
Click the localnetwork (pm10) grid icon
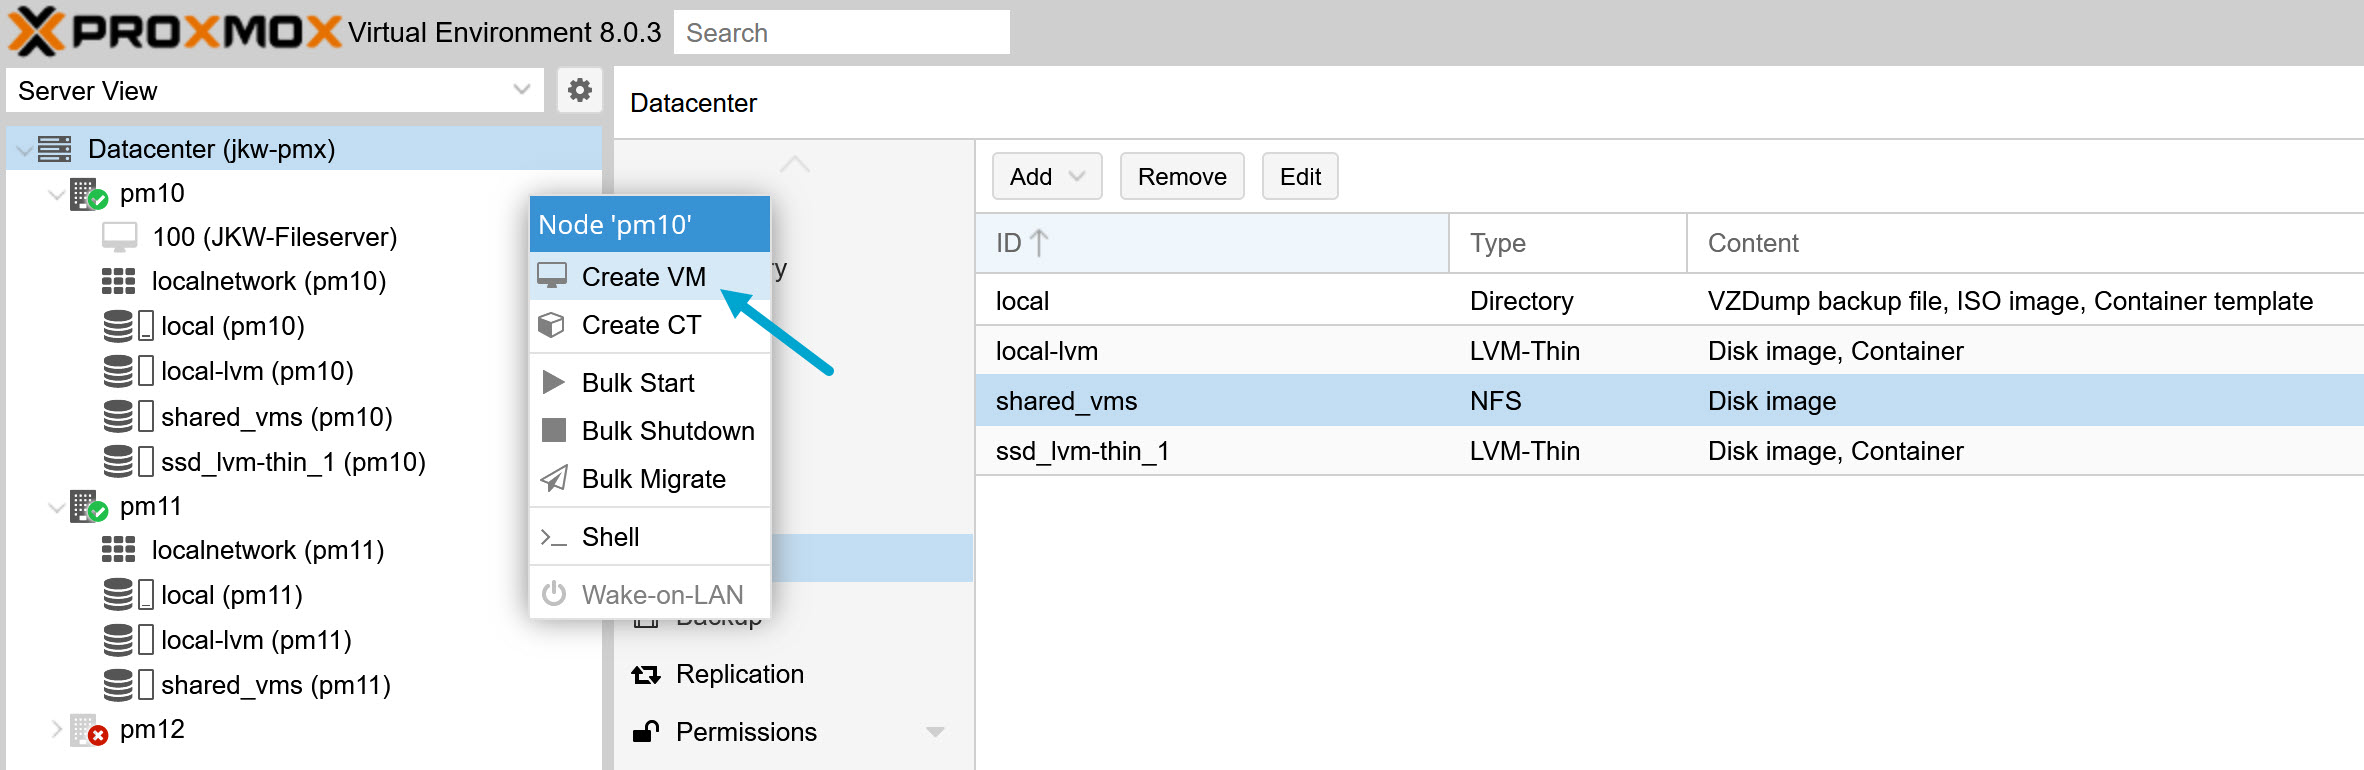(x=118, y=281)
